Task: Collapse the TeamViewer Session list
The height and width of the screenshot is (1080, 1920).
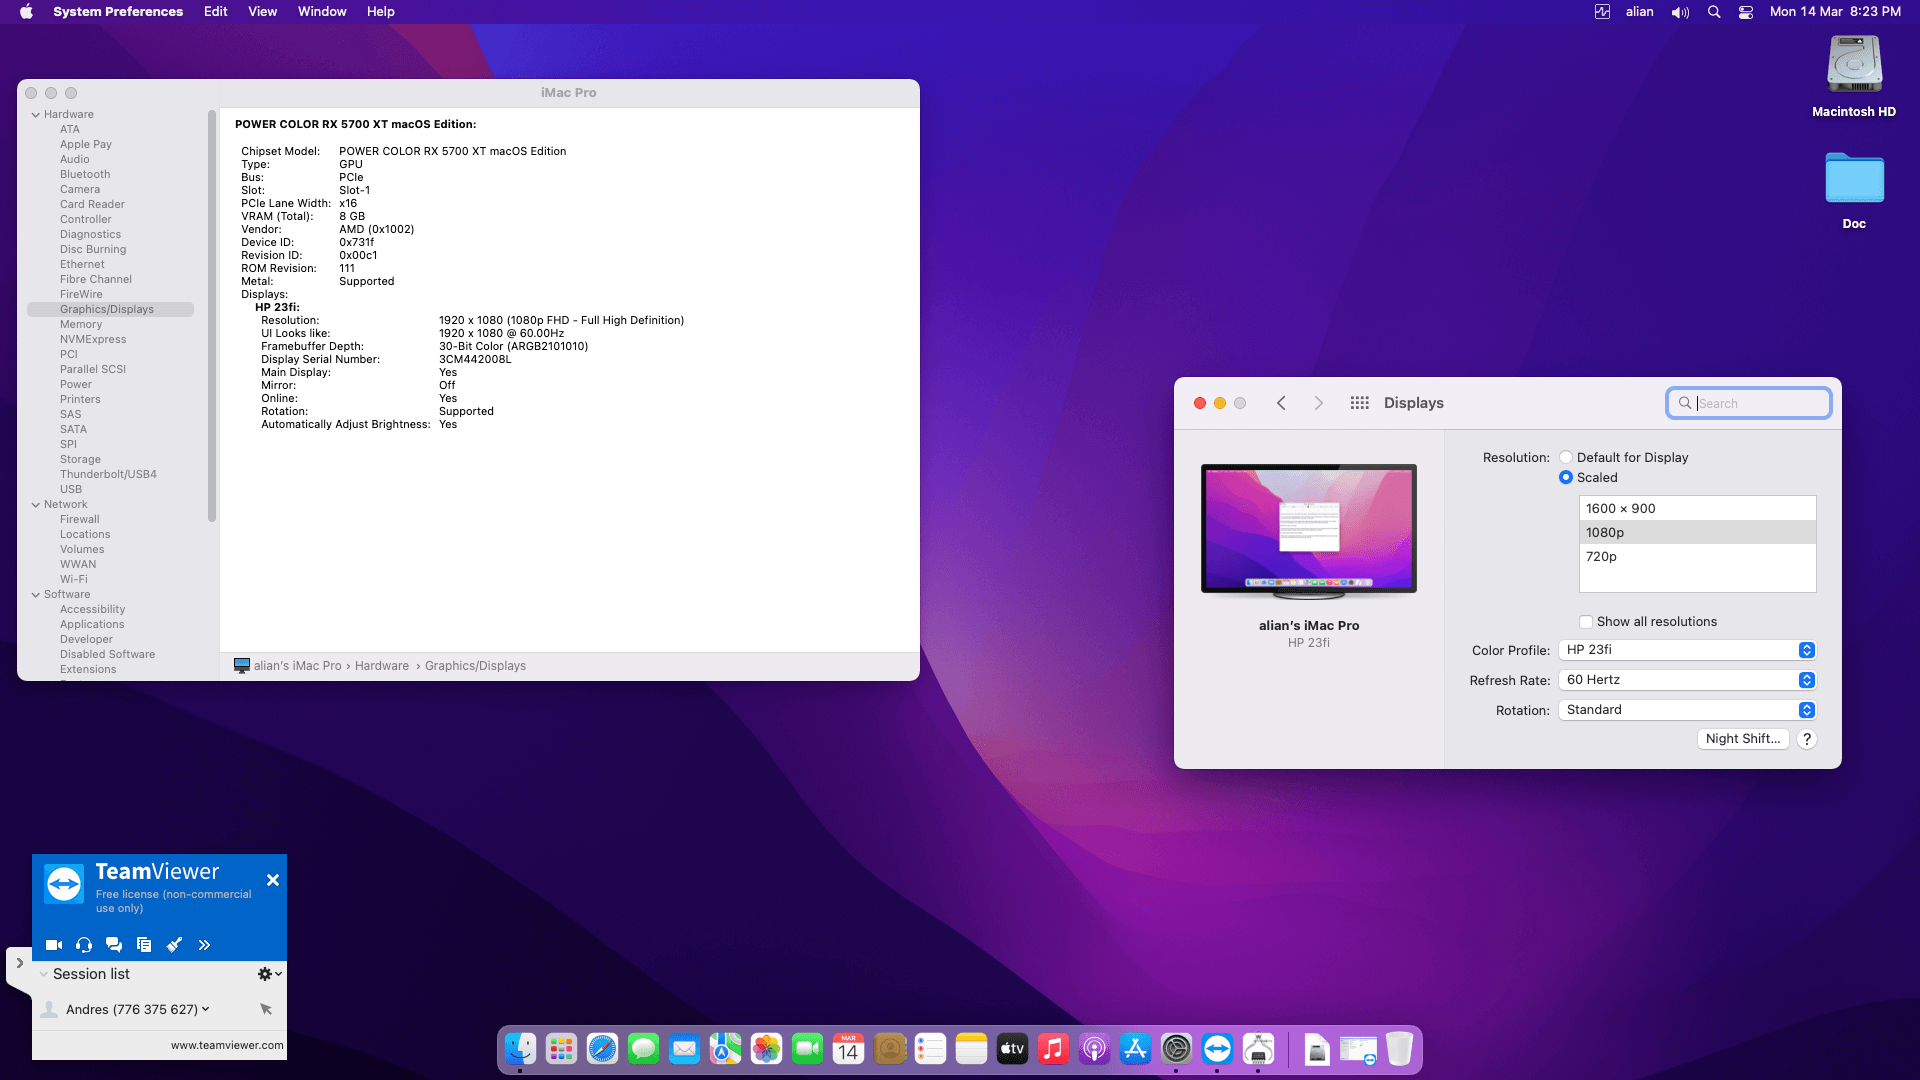Action: pyautogui.click(x=44, y=974)
